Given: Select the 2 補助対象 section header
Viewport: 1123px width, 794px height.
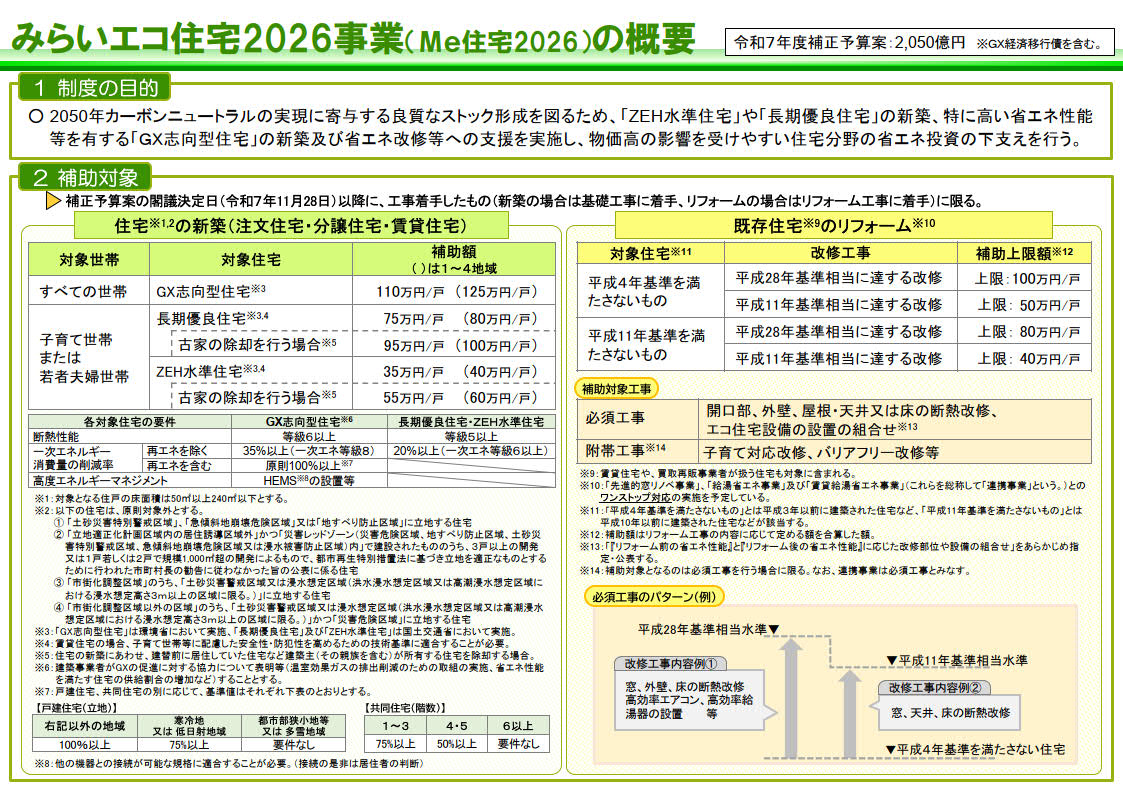Looking at the screenshot, I should (x=86, y=178).
